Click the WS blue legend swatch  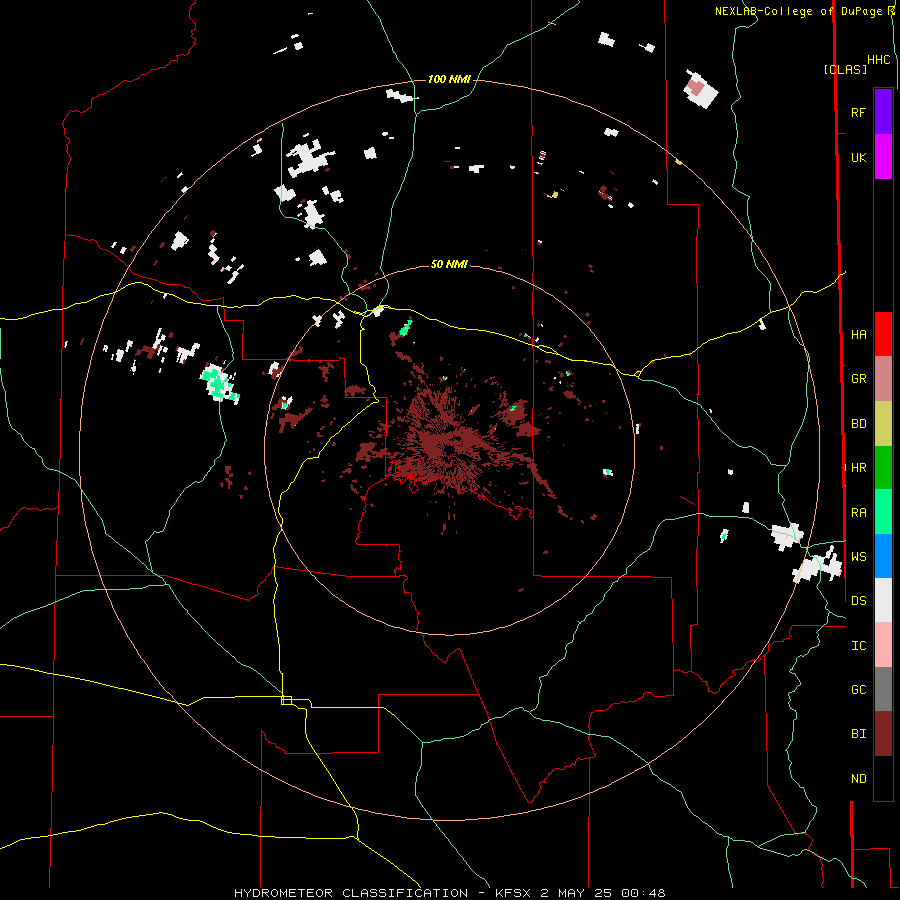click(x=883, y=556)
